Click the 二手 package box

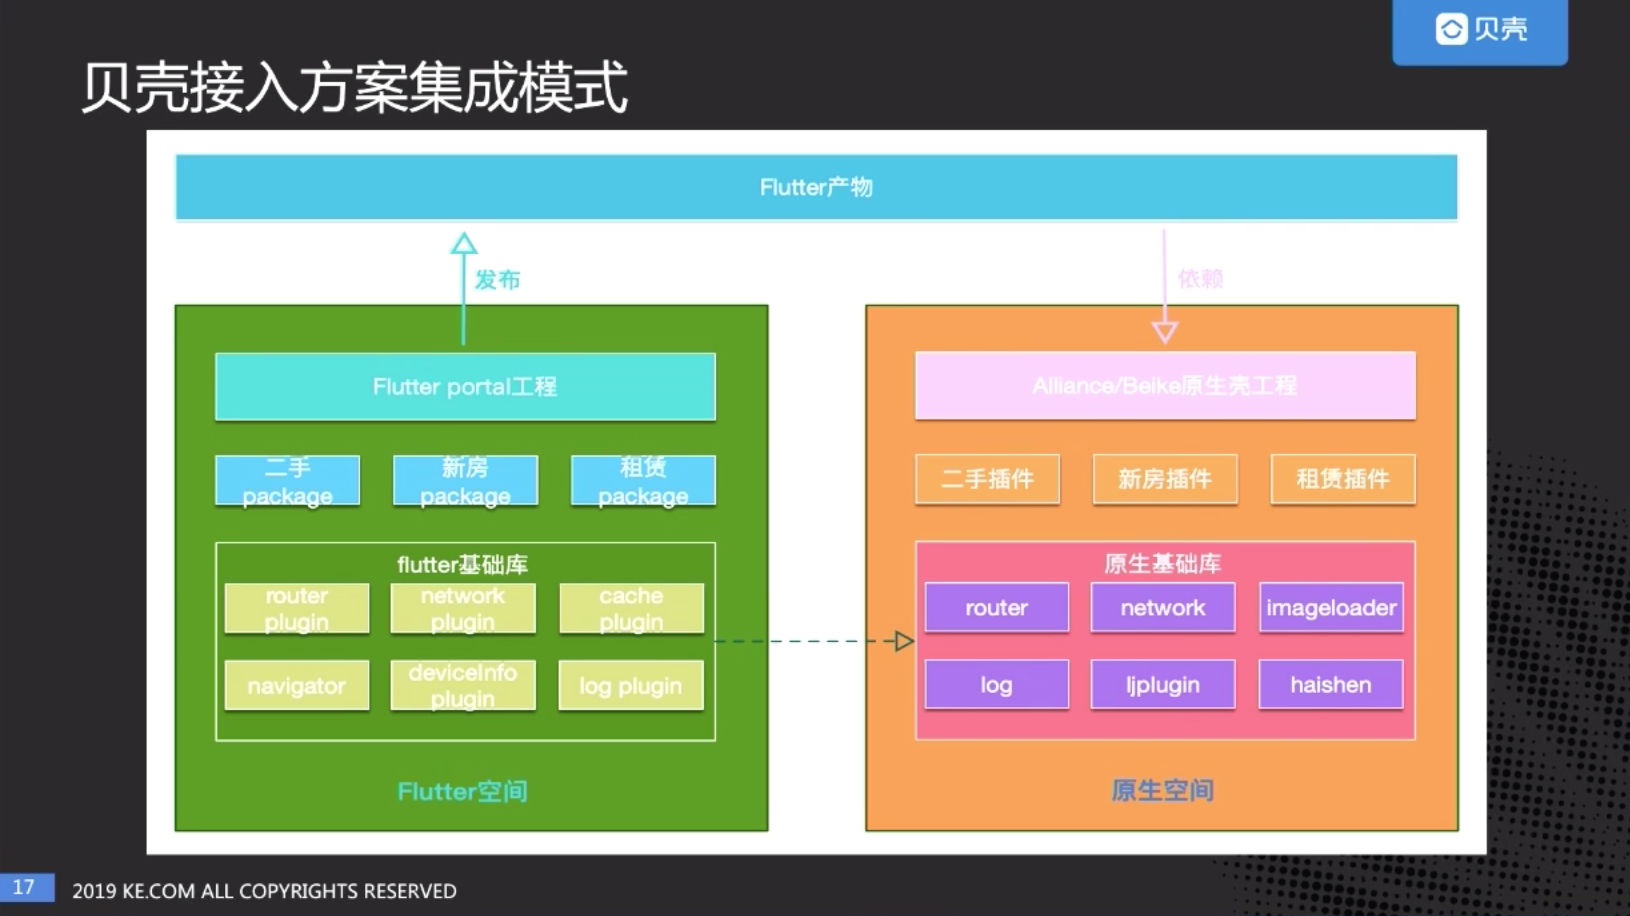pos(287,481)
